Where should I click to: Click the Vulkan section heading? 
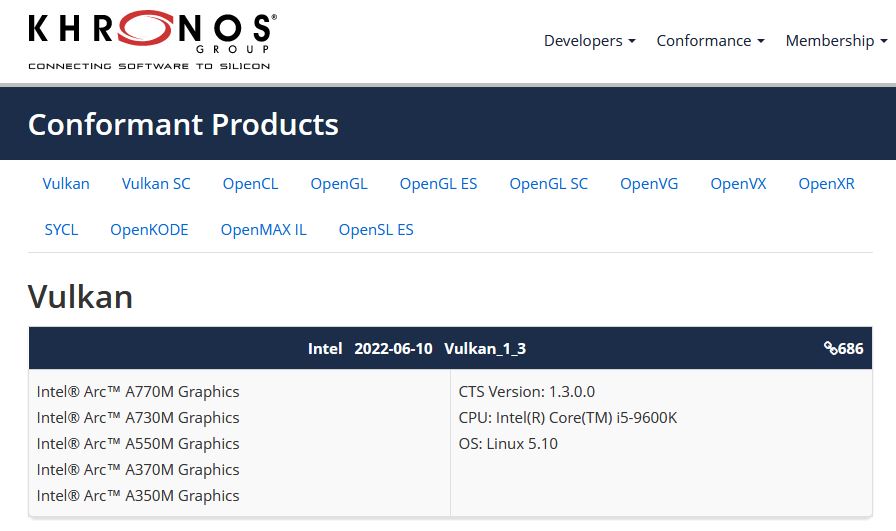tap(81, 297)
